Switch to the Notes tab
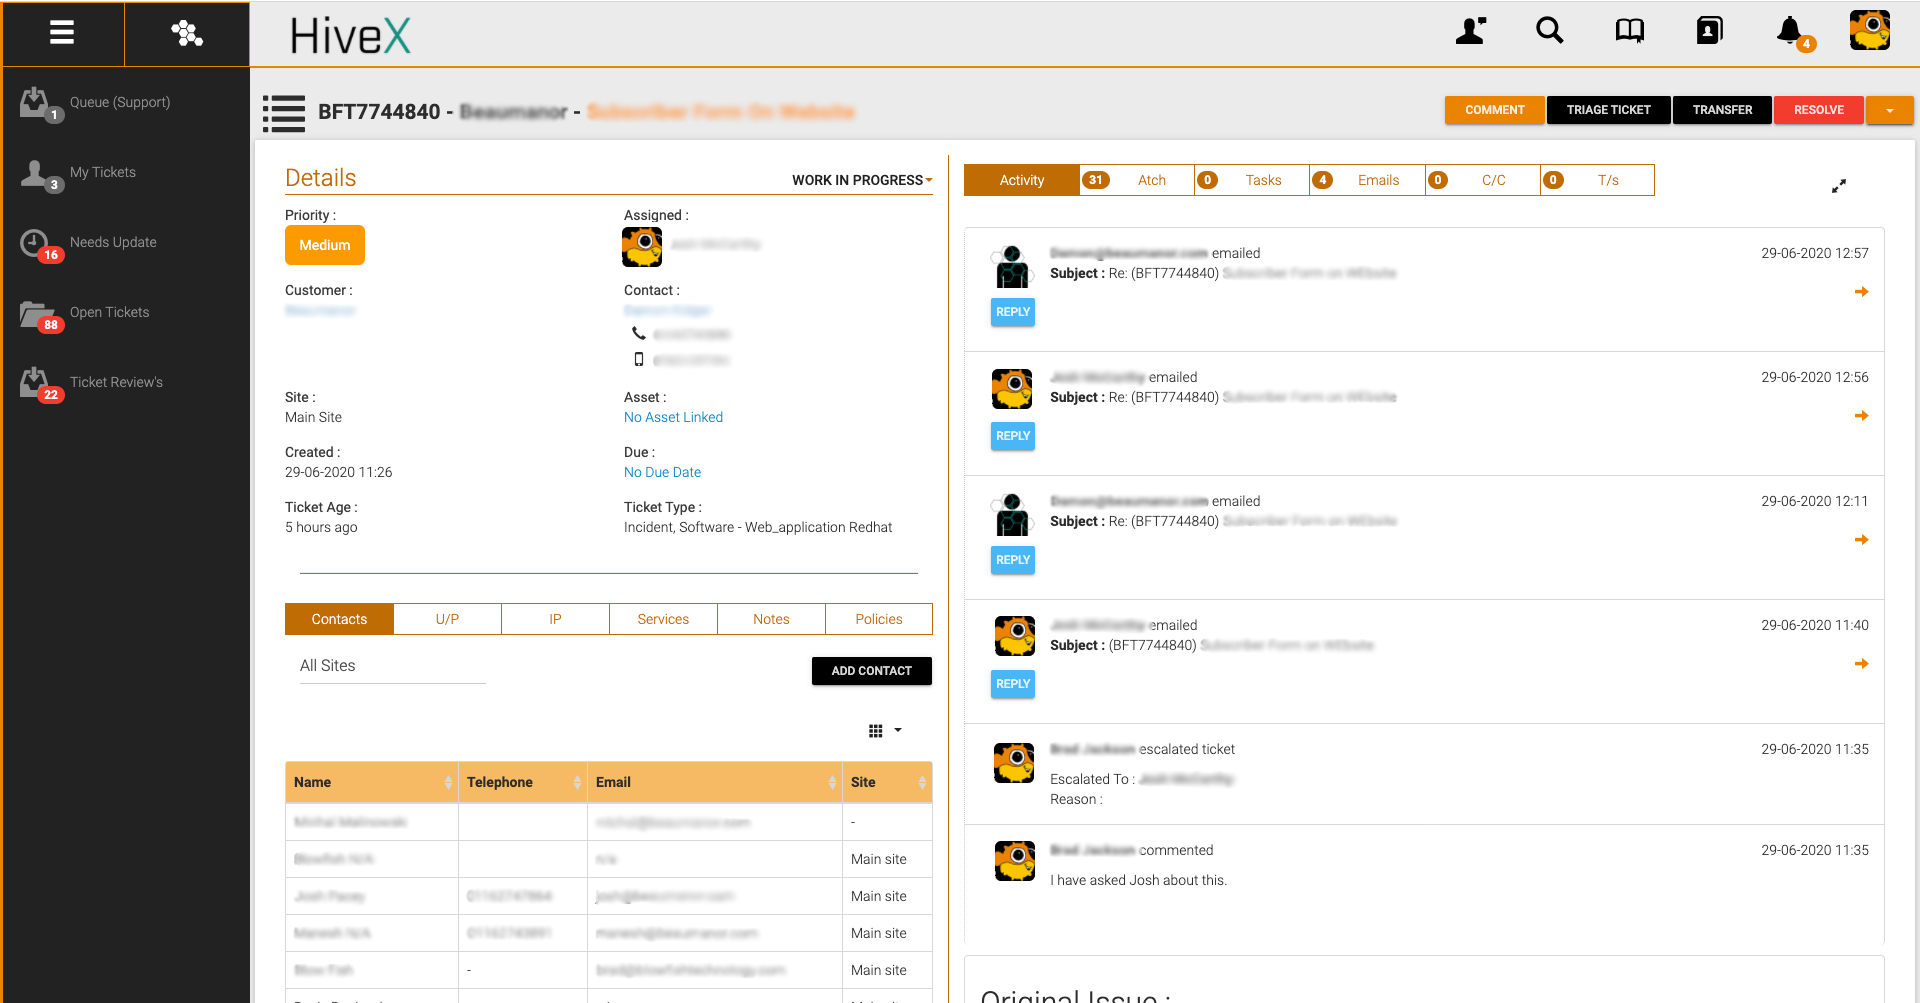Image resolution: width=1920 pixels, height=1003 pixels. tap(771, 618)
